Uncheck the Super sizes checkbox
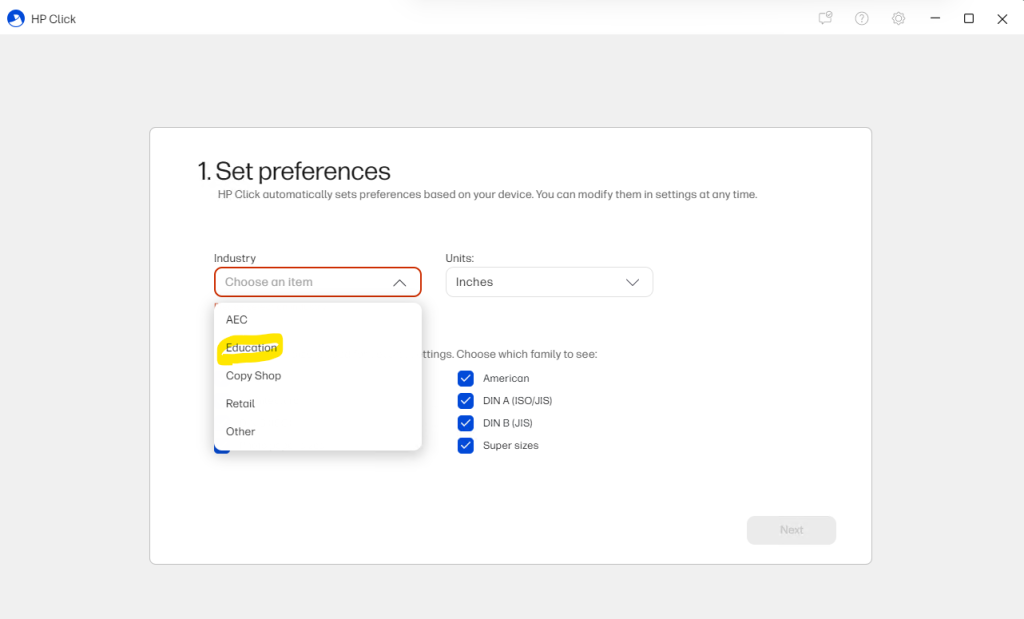Viewport: 1024px width, 619px height. [466, 445]
